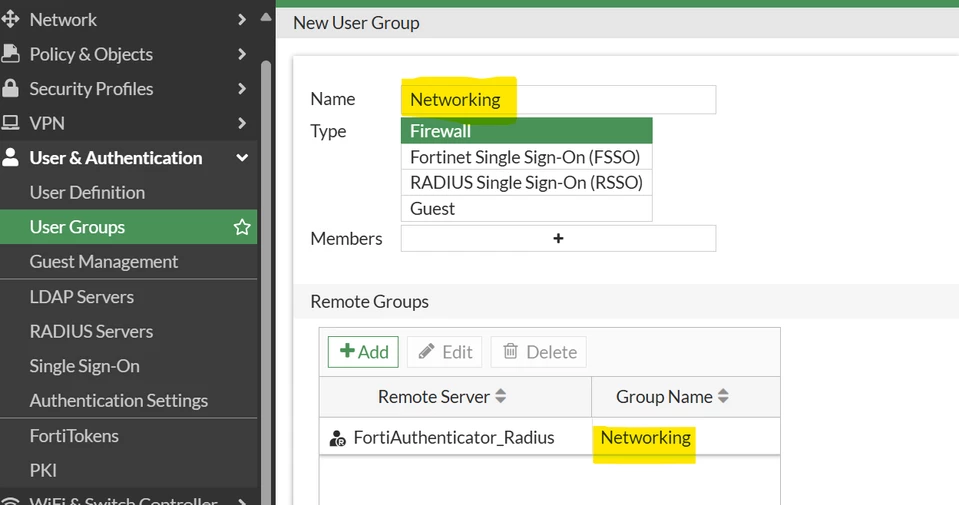The height and width of the screenshot is (505, 959).
Task: Sort by Group Name column arrows
Action: 723,396
